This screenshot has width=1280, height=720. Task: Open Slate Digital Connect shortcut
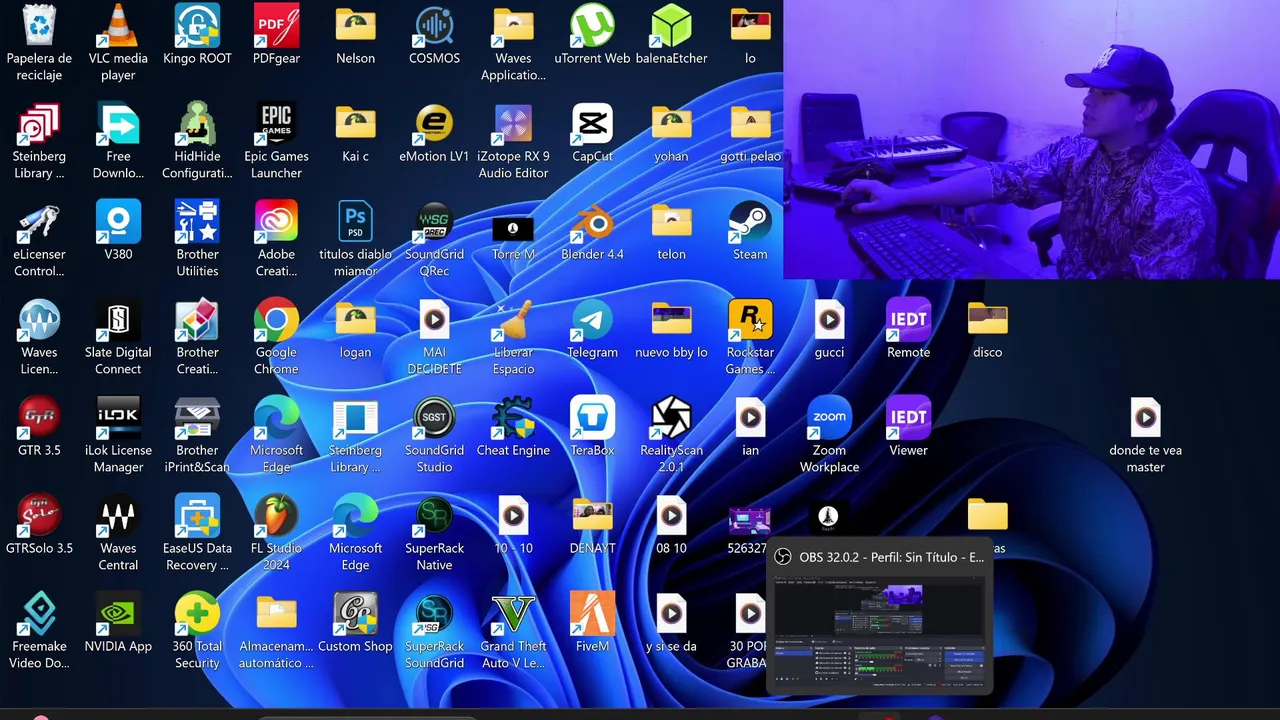point(118,321)
